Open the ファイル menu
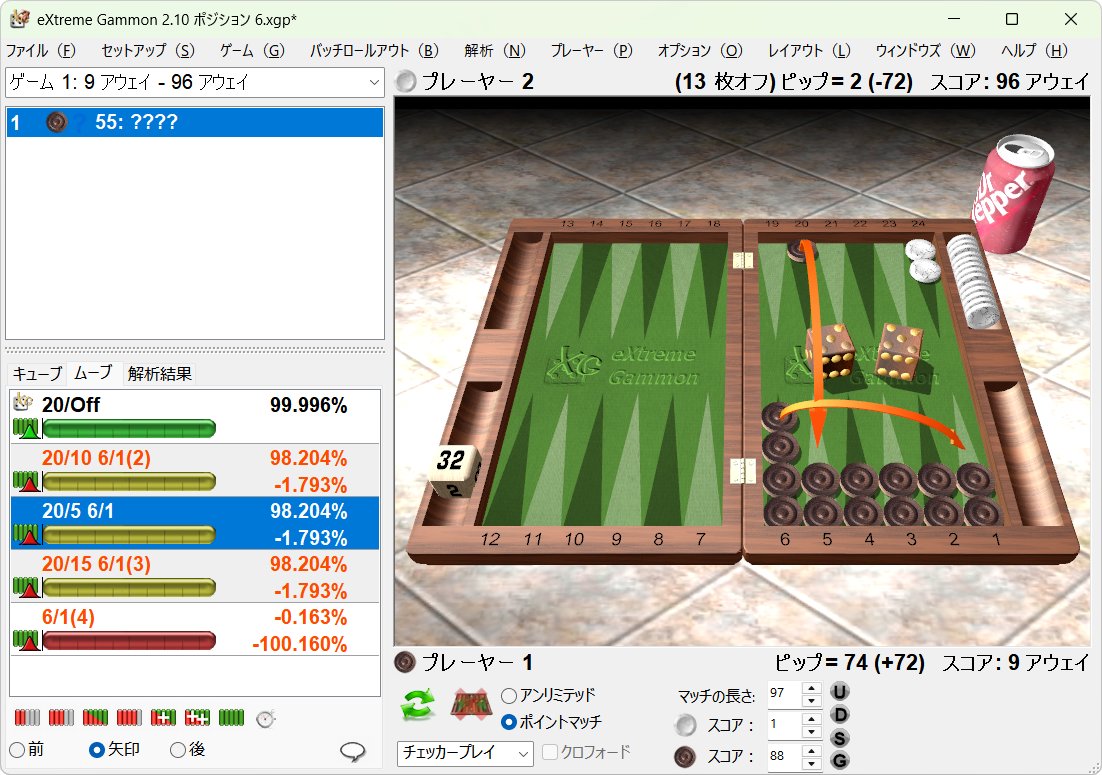Screen dimensions: 1102x775 (x=40, y=51)
